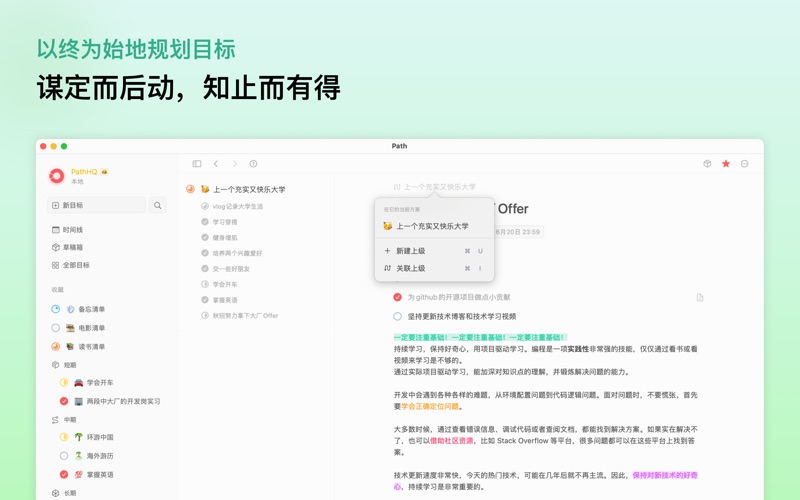Select 关联上级 in the popup menu
The width and height of the screenshot is (800, 500).
[410, 268]
